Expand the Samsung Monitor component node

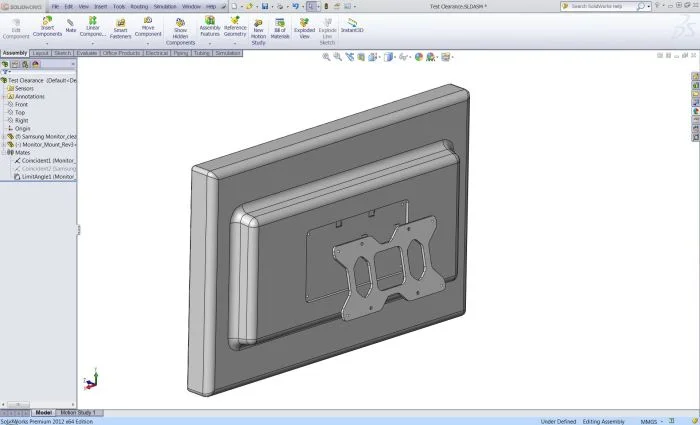pyautogui.click(x=4, y=136)
